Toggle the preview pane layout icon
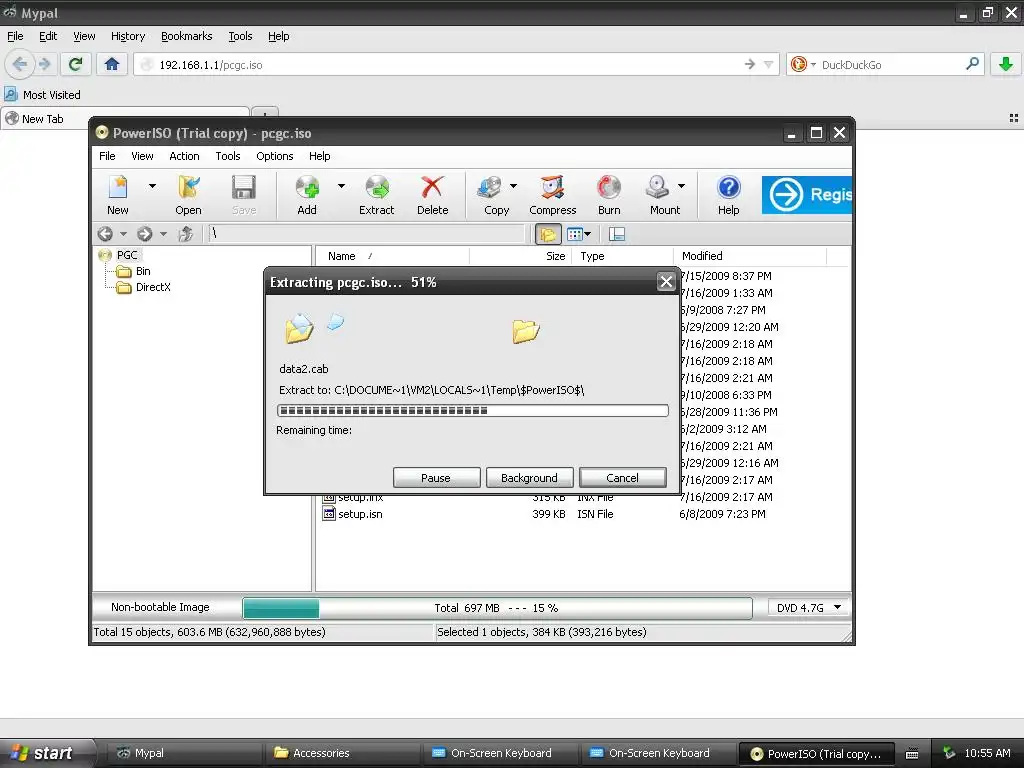The width and height of the screenshot is (1024, 768). (617, 234)
